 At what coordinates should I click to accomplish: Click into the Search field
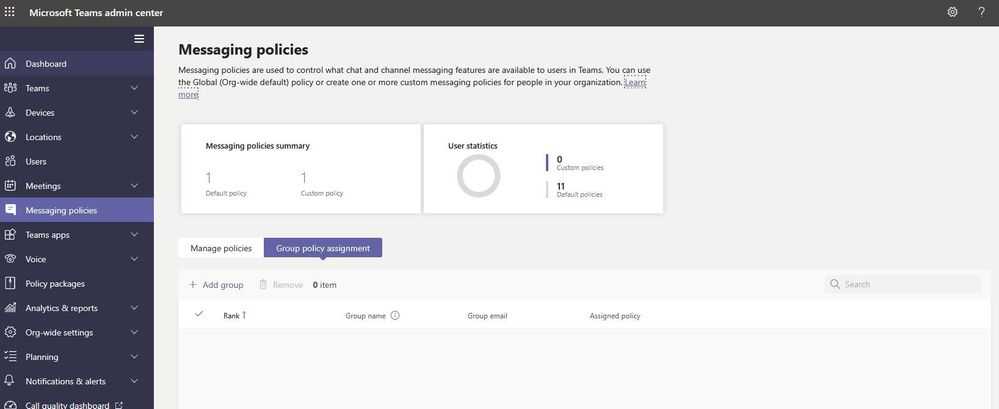[910, 284]
